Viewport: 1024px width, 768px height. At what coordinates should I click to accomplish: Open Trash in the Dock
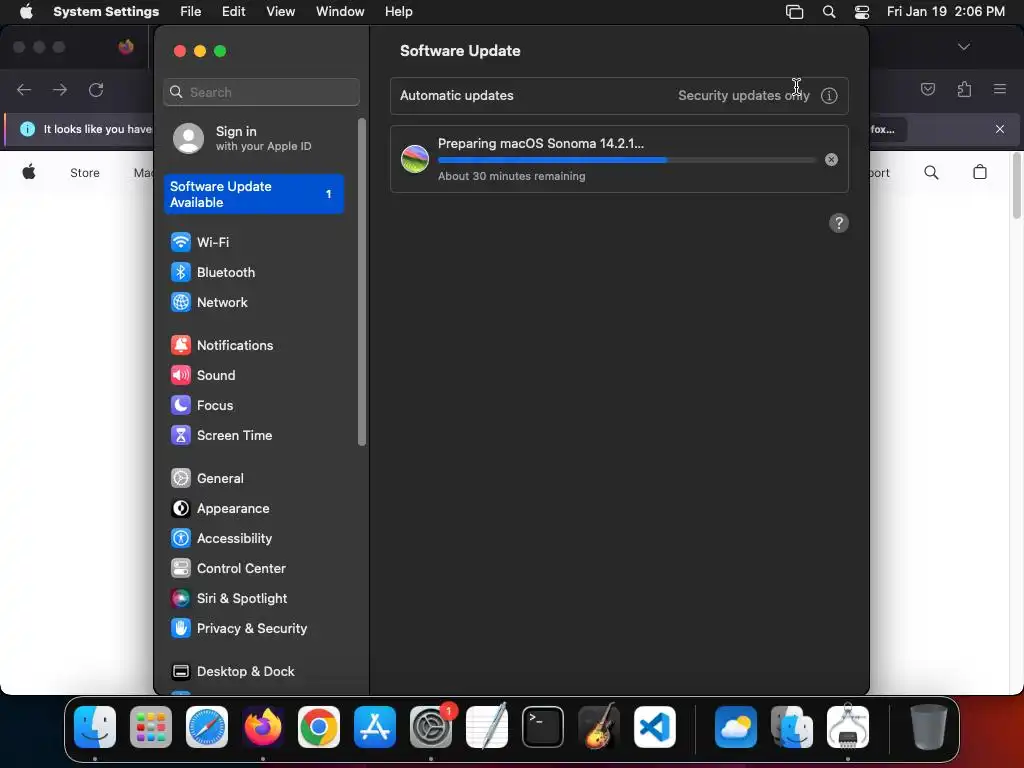[x=929, y=727]
